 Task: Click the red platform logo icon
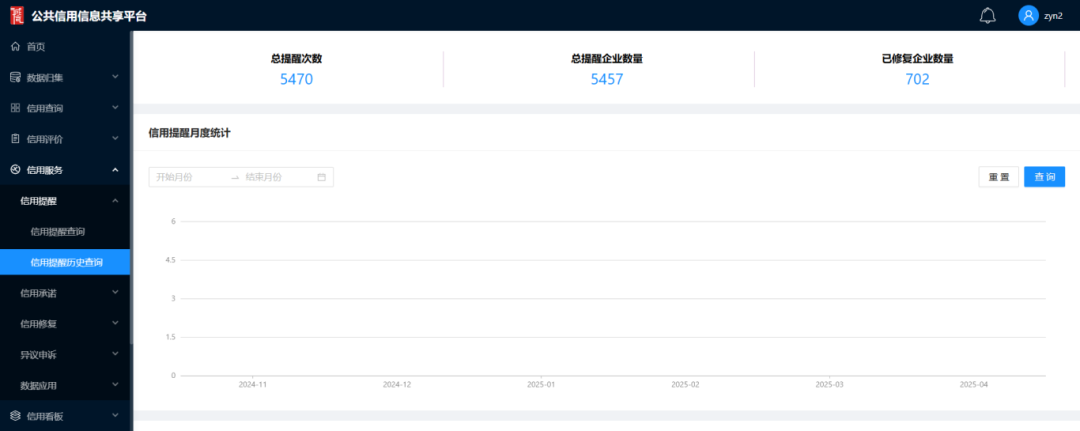coord(17,15)
